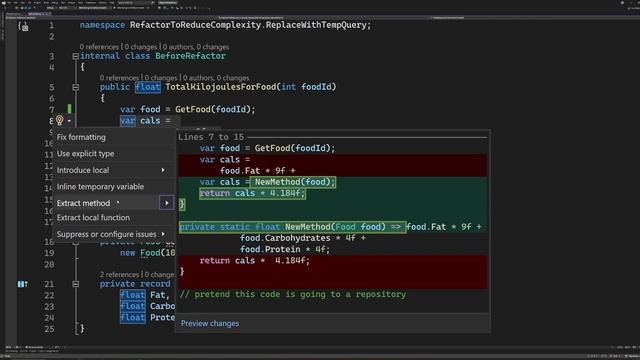640x360 pixels.
Task: Click highlighted float return type on line 5
Action: 148,87
